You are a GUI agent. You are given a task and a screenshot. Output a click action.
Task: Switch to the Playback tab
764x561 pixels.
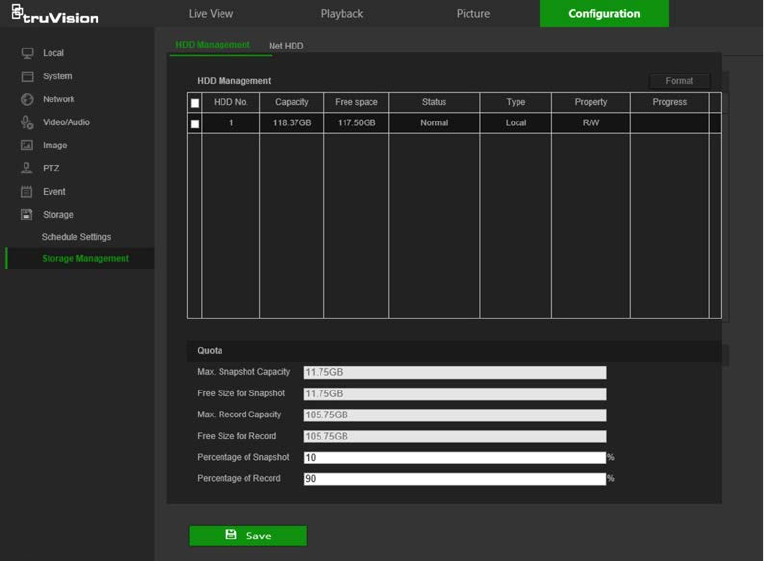tap(342, 14)
